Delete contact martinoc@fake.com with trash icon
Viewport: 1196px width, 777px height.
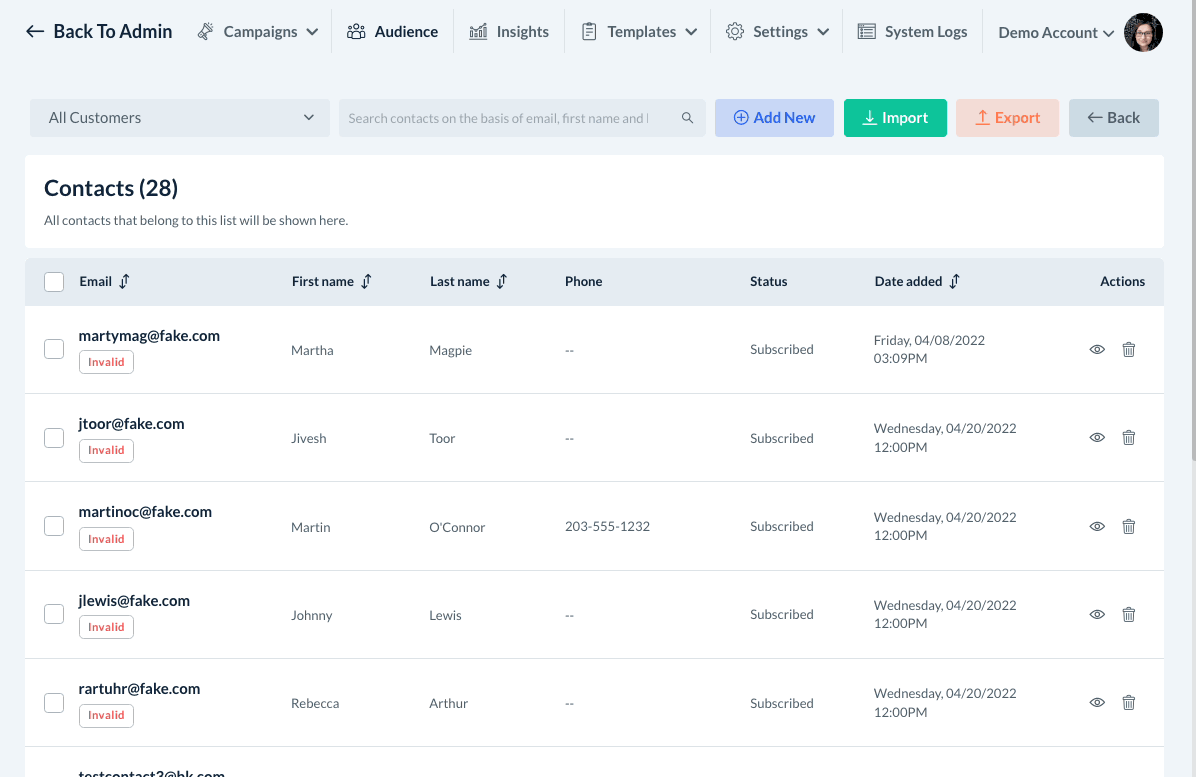click(x=1129, y=526)
